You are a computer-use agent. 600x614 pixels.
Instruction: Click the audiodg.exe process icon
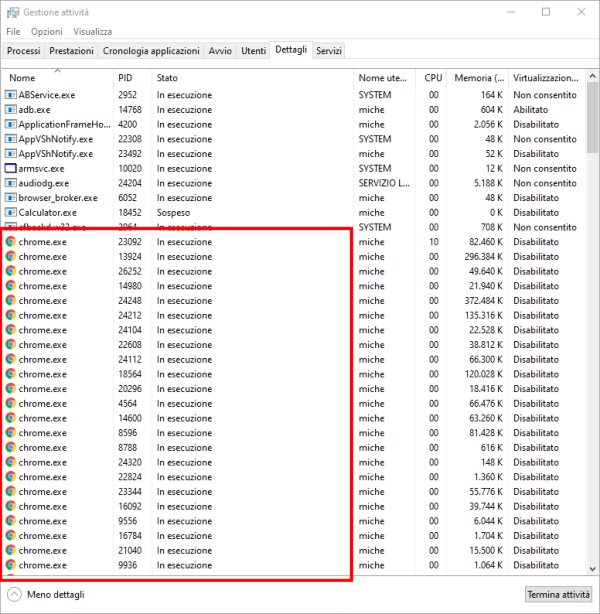coord(11,183)
